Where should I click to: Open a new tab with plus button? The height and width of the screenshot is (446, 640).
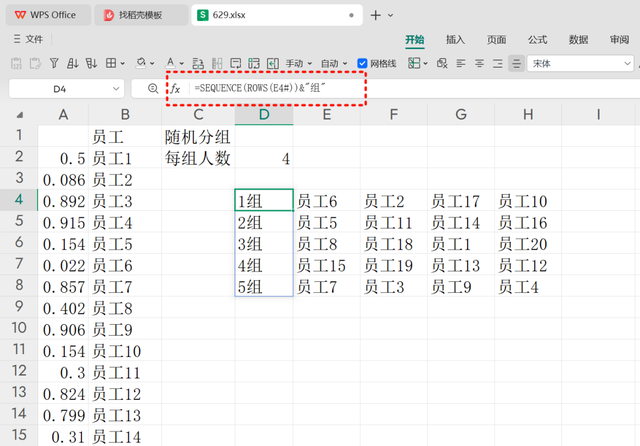[375, 16]
